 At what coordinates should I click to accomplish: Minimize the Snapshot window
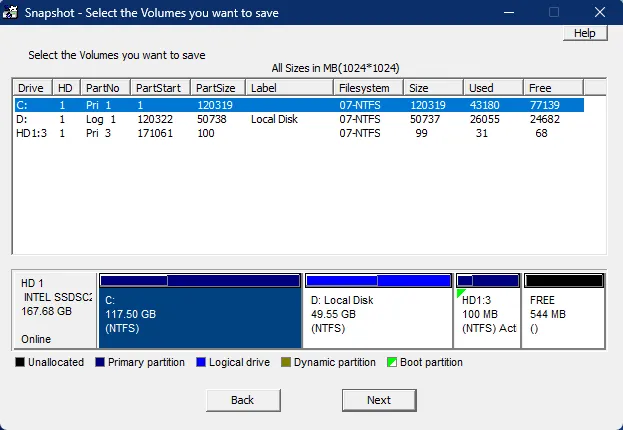click(509, 12)
